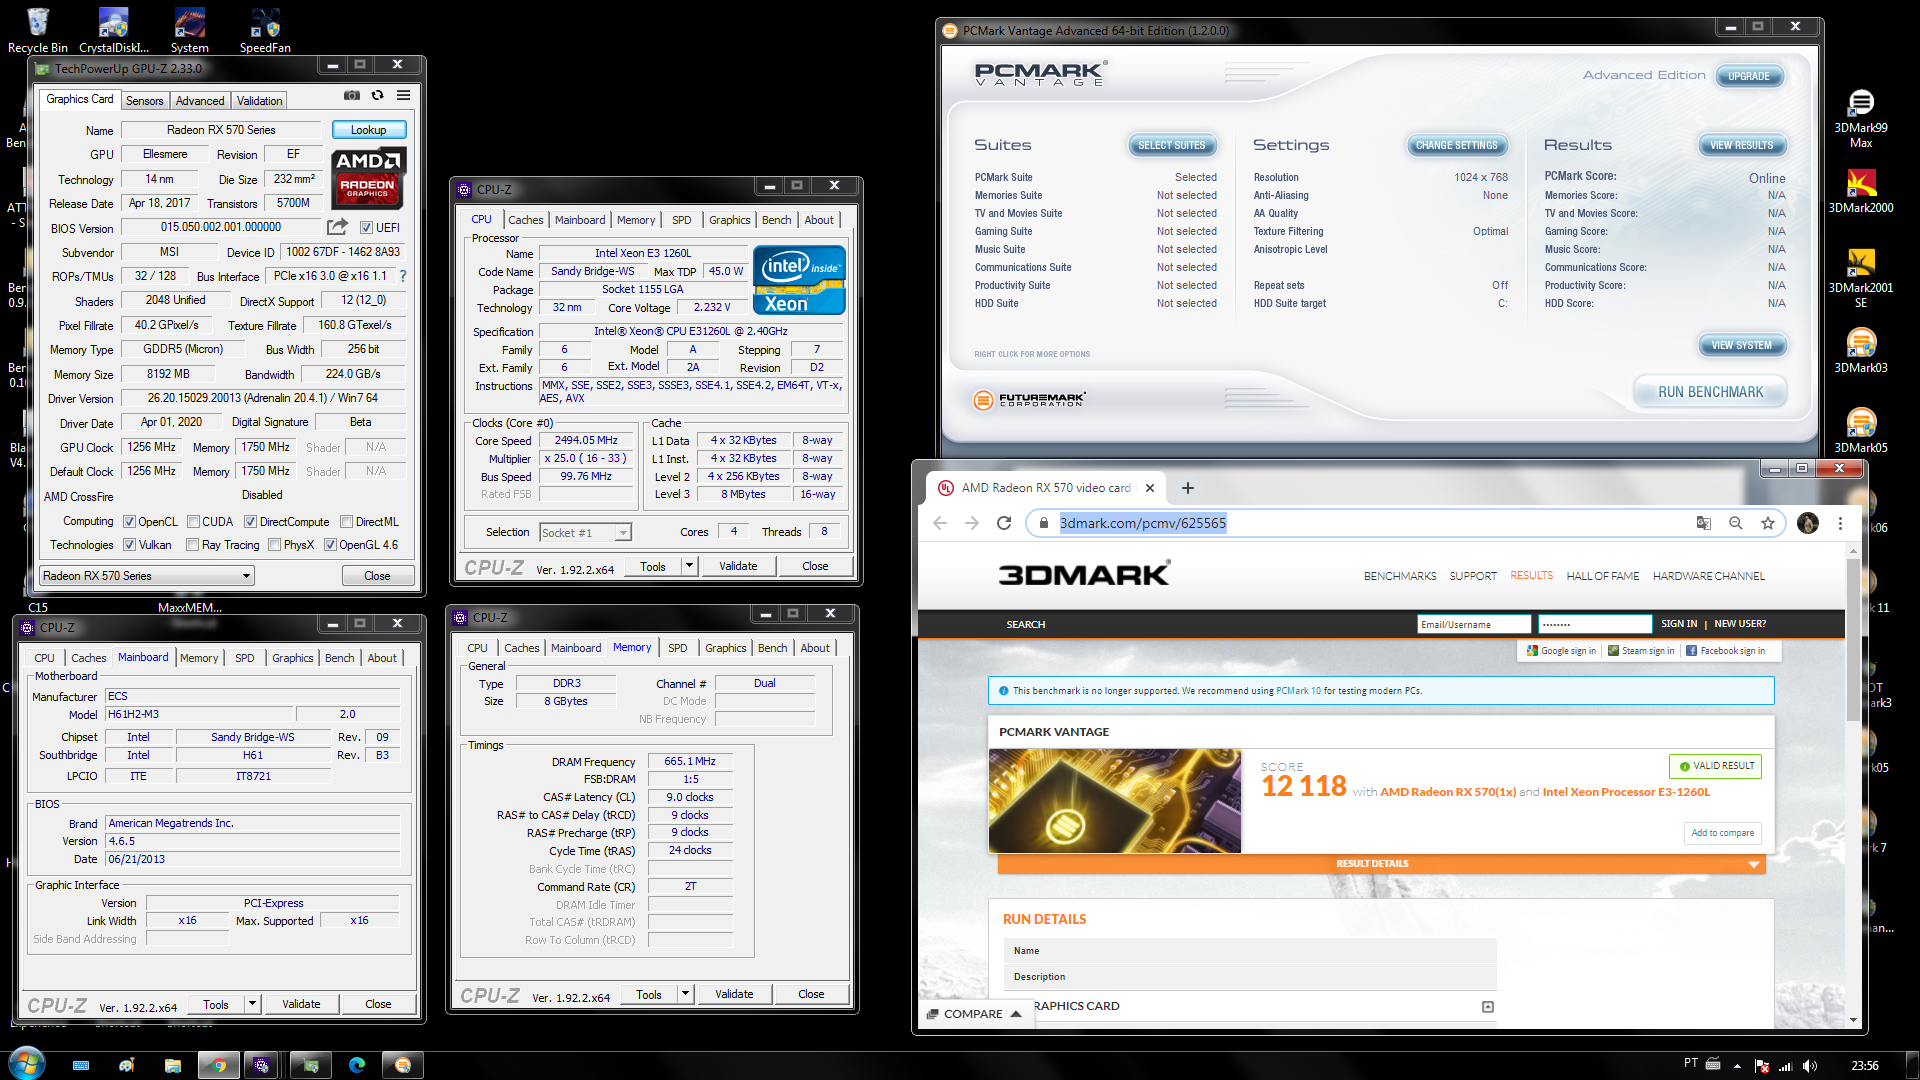Close the AMD Radeon RX 570 browser tab
This screenshot has width=1920, height=1080.
[1150, 488]
